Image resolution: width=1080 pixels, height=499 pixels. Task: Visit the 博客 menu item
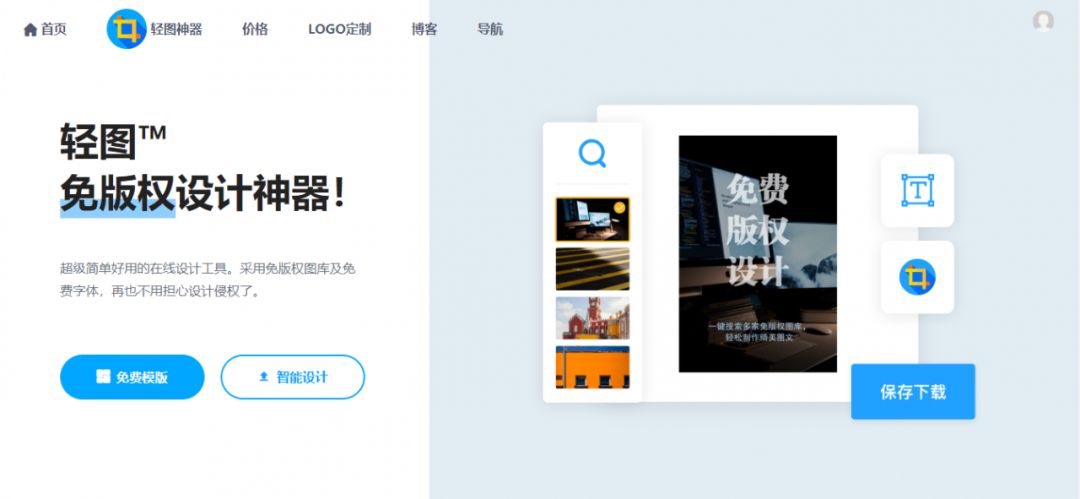coord(424,30)
